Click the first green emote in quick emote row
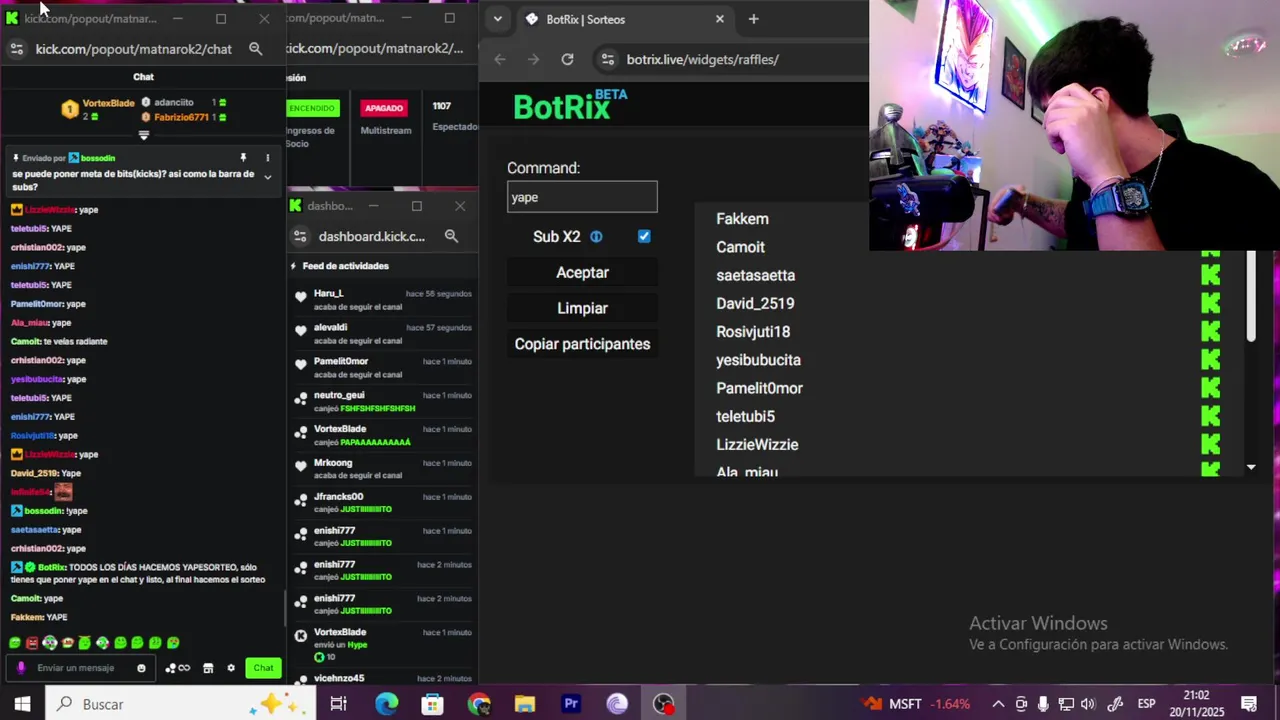Image resolution: width=1280 pixels, height=720 pixels. coord(15,643)
